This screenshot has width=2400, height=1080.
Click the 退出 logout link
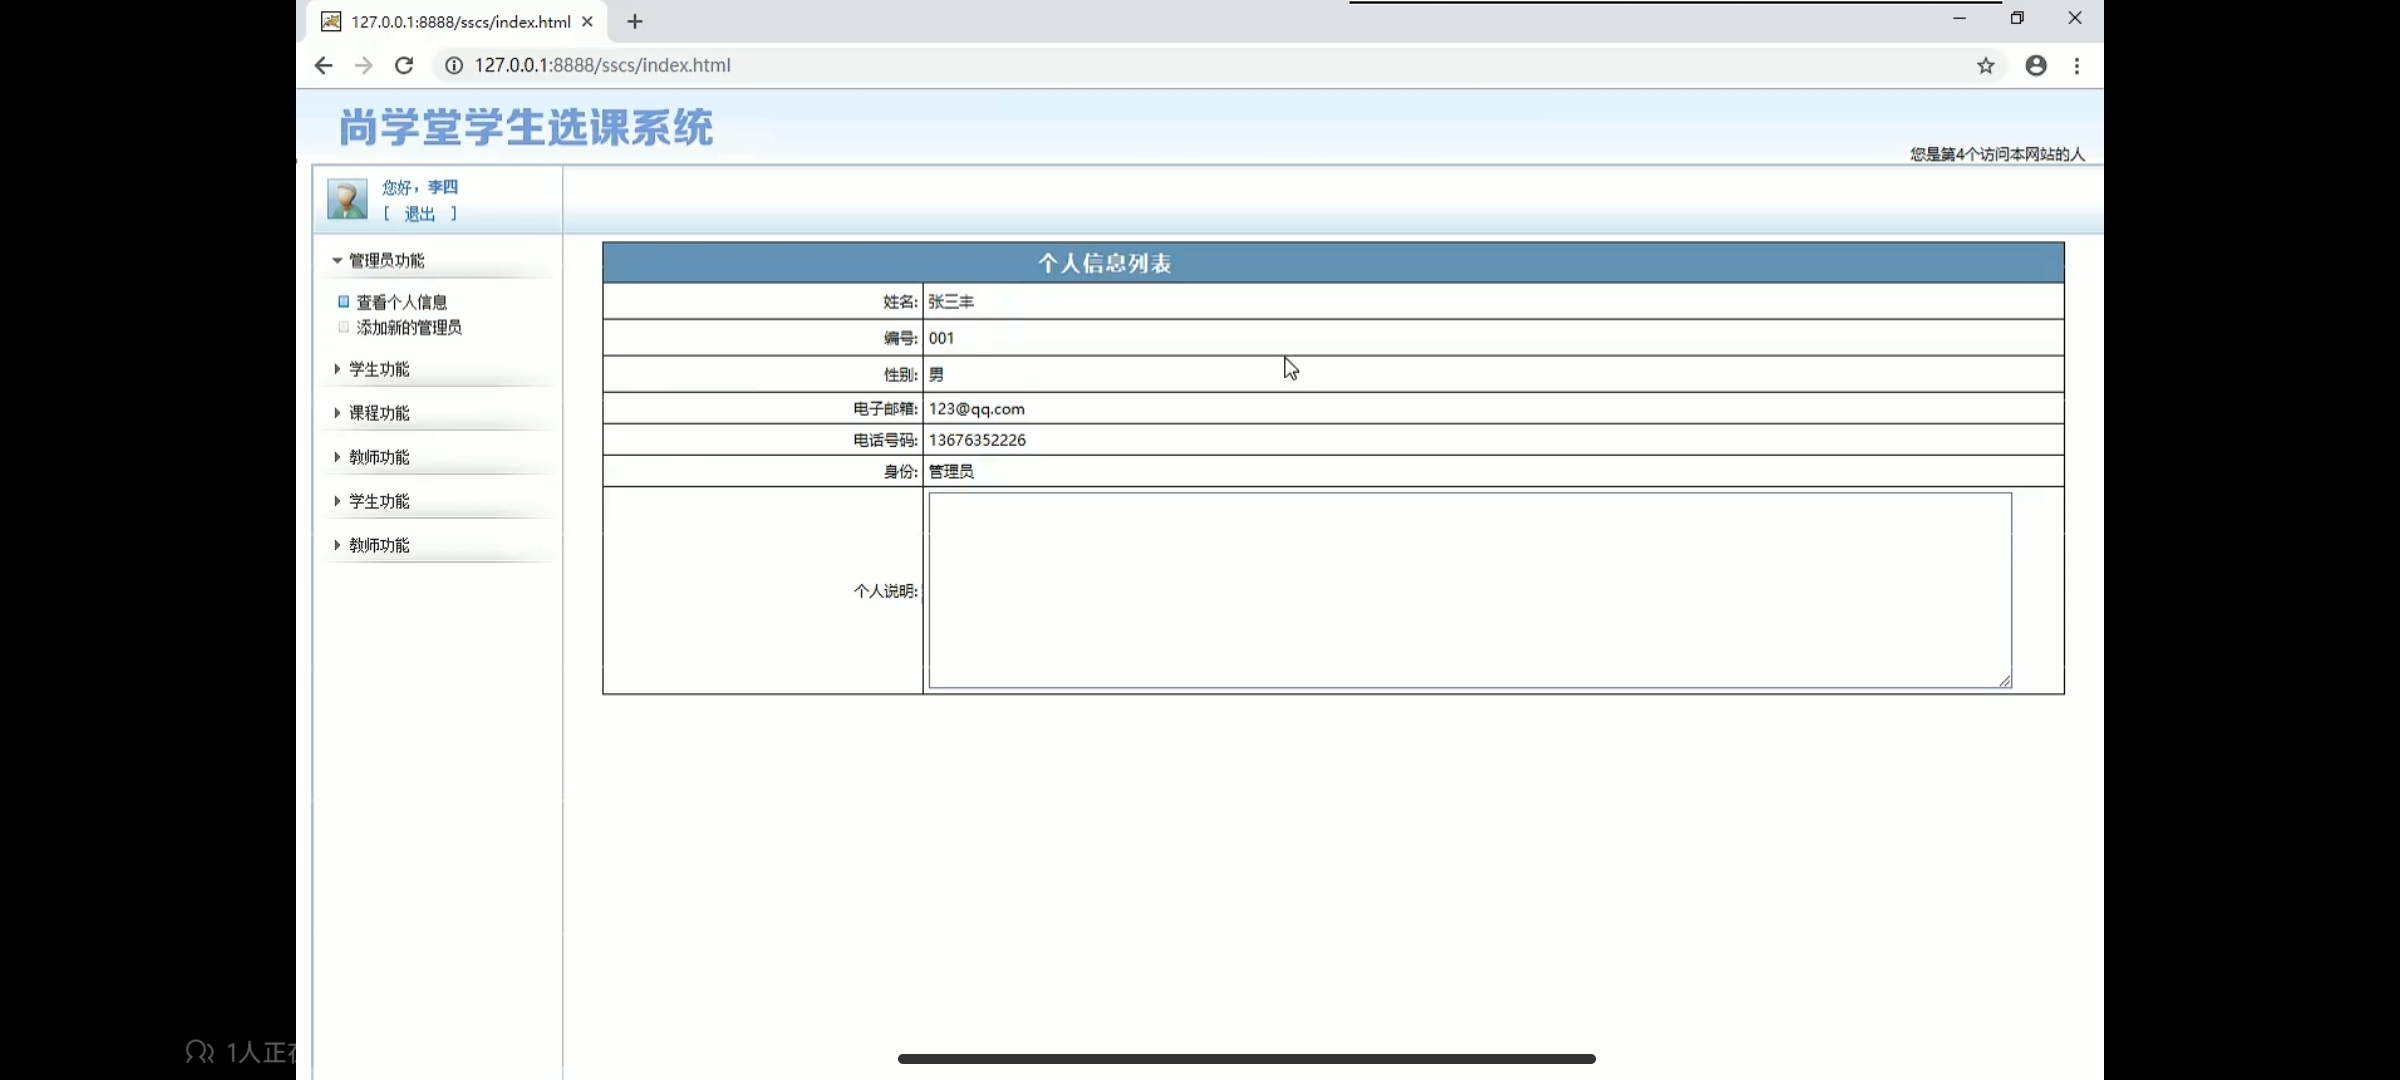pos(419,214)
